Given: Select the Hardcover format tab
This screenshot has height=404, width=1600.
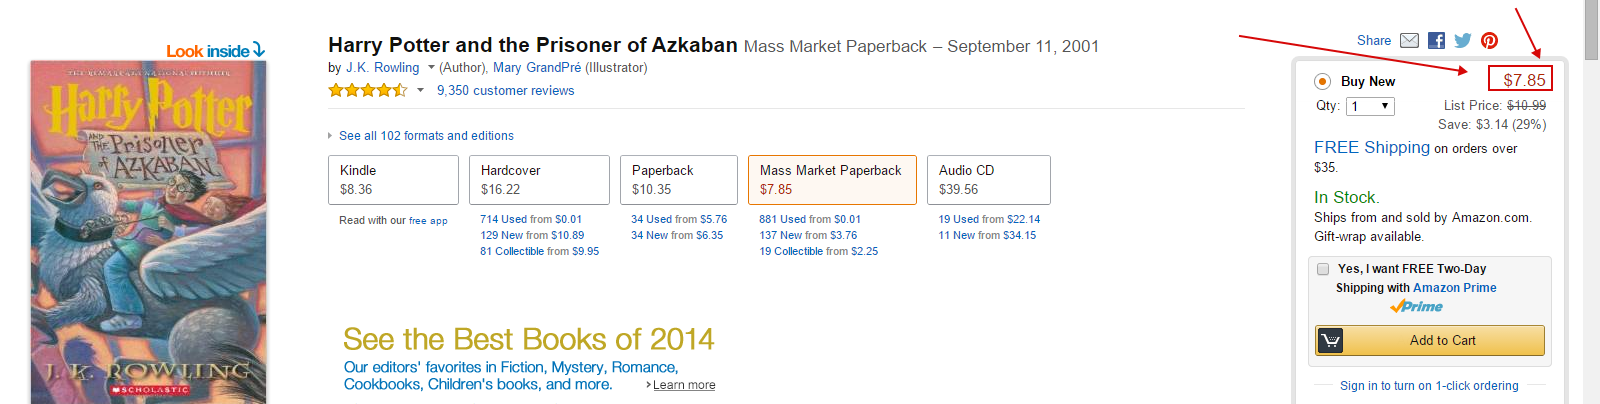Looking at the screenshot, I should point(539,180).
